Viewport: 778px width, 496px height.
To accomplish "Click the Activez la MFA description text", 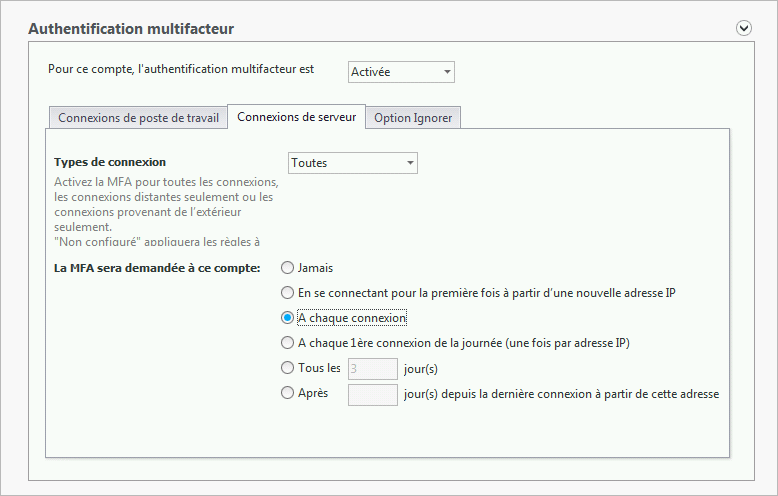I will click(166, 212).
